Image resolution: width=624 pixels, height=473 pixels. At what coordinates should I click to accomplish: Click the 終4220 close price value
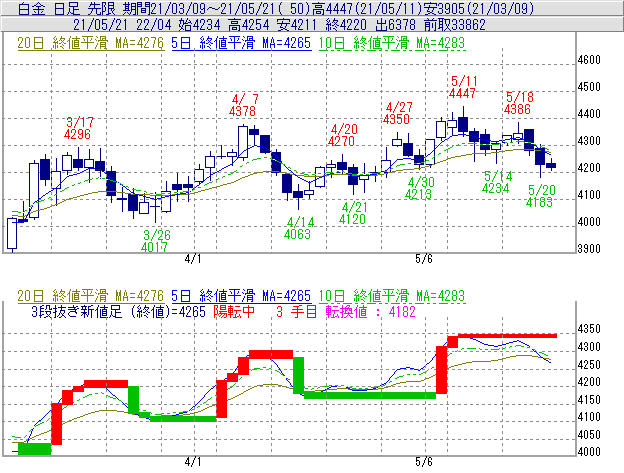point(346,25)
